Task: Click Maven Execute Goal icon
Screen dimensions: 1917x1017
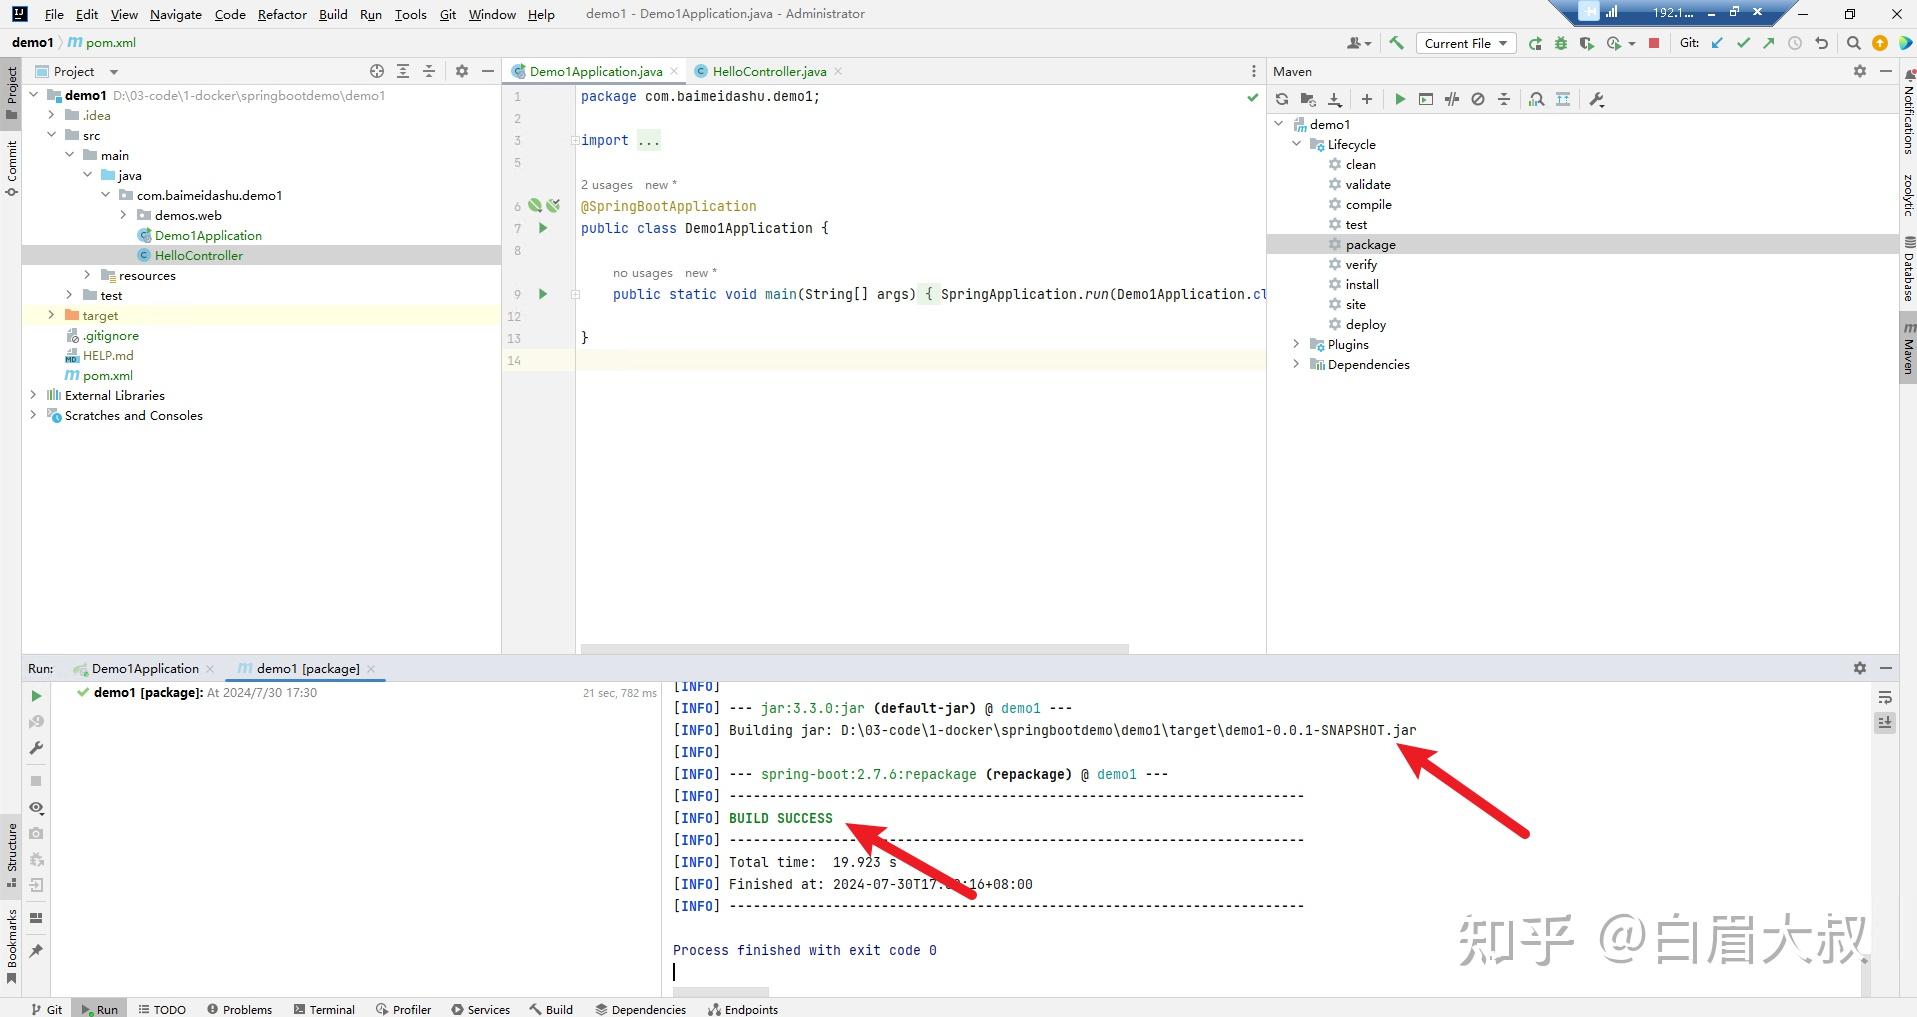Action: click(1426, 99)
